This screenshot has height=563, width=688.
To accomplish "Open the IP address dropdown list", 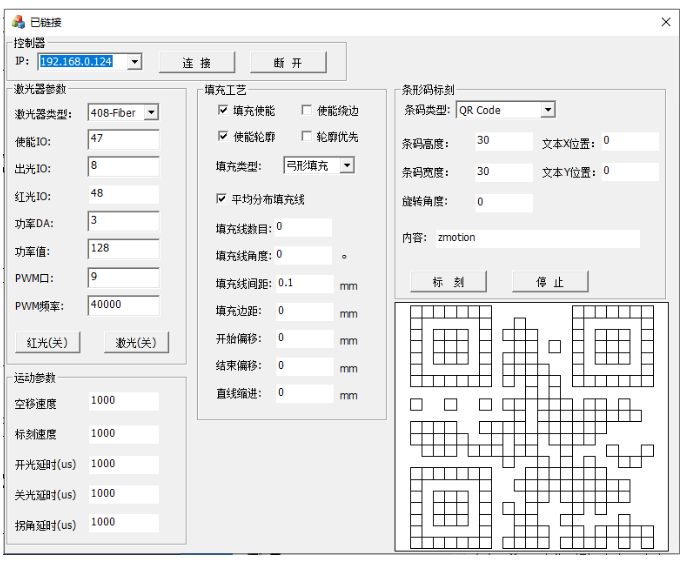I will [135, 61].
